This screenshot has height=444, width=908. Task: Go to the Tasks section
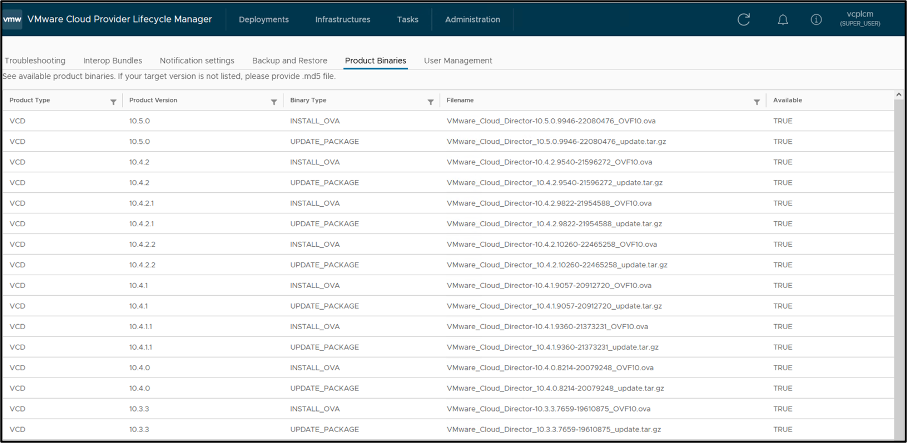click(x=407, y=19)
